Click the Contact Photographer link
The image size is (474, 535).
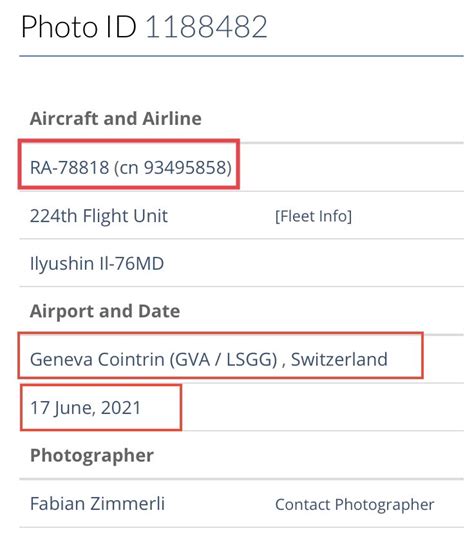(x=355, y=505)
